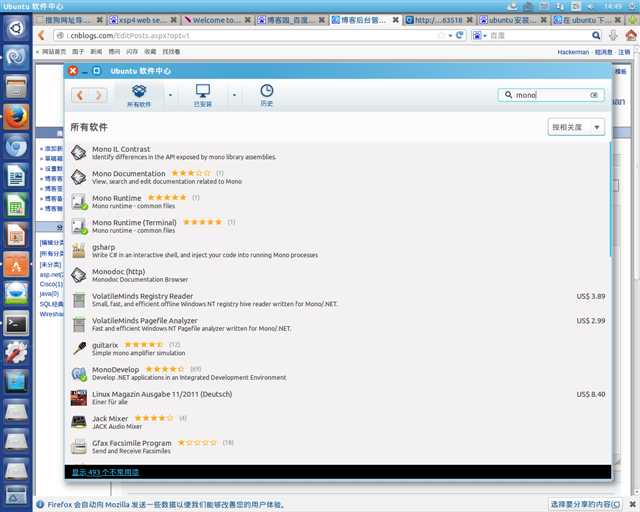The width and height of the screenshot is (640, 512).
Task: Click US$ 8.40 price of Linux Magazin
Action: click(x=591, y=394)
